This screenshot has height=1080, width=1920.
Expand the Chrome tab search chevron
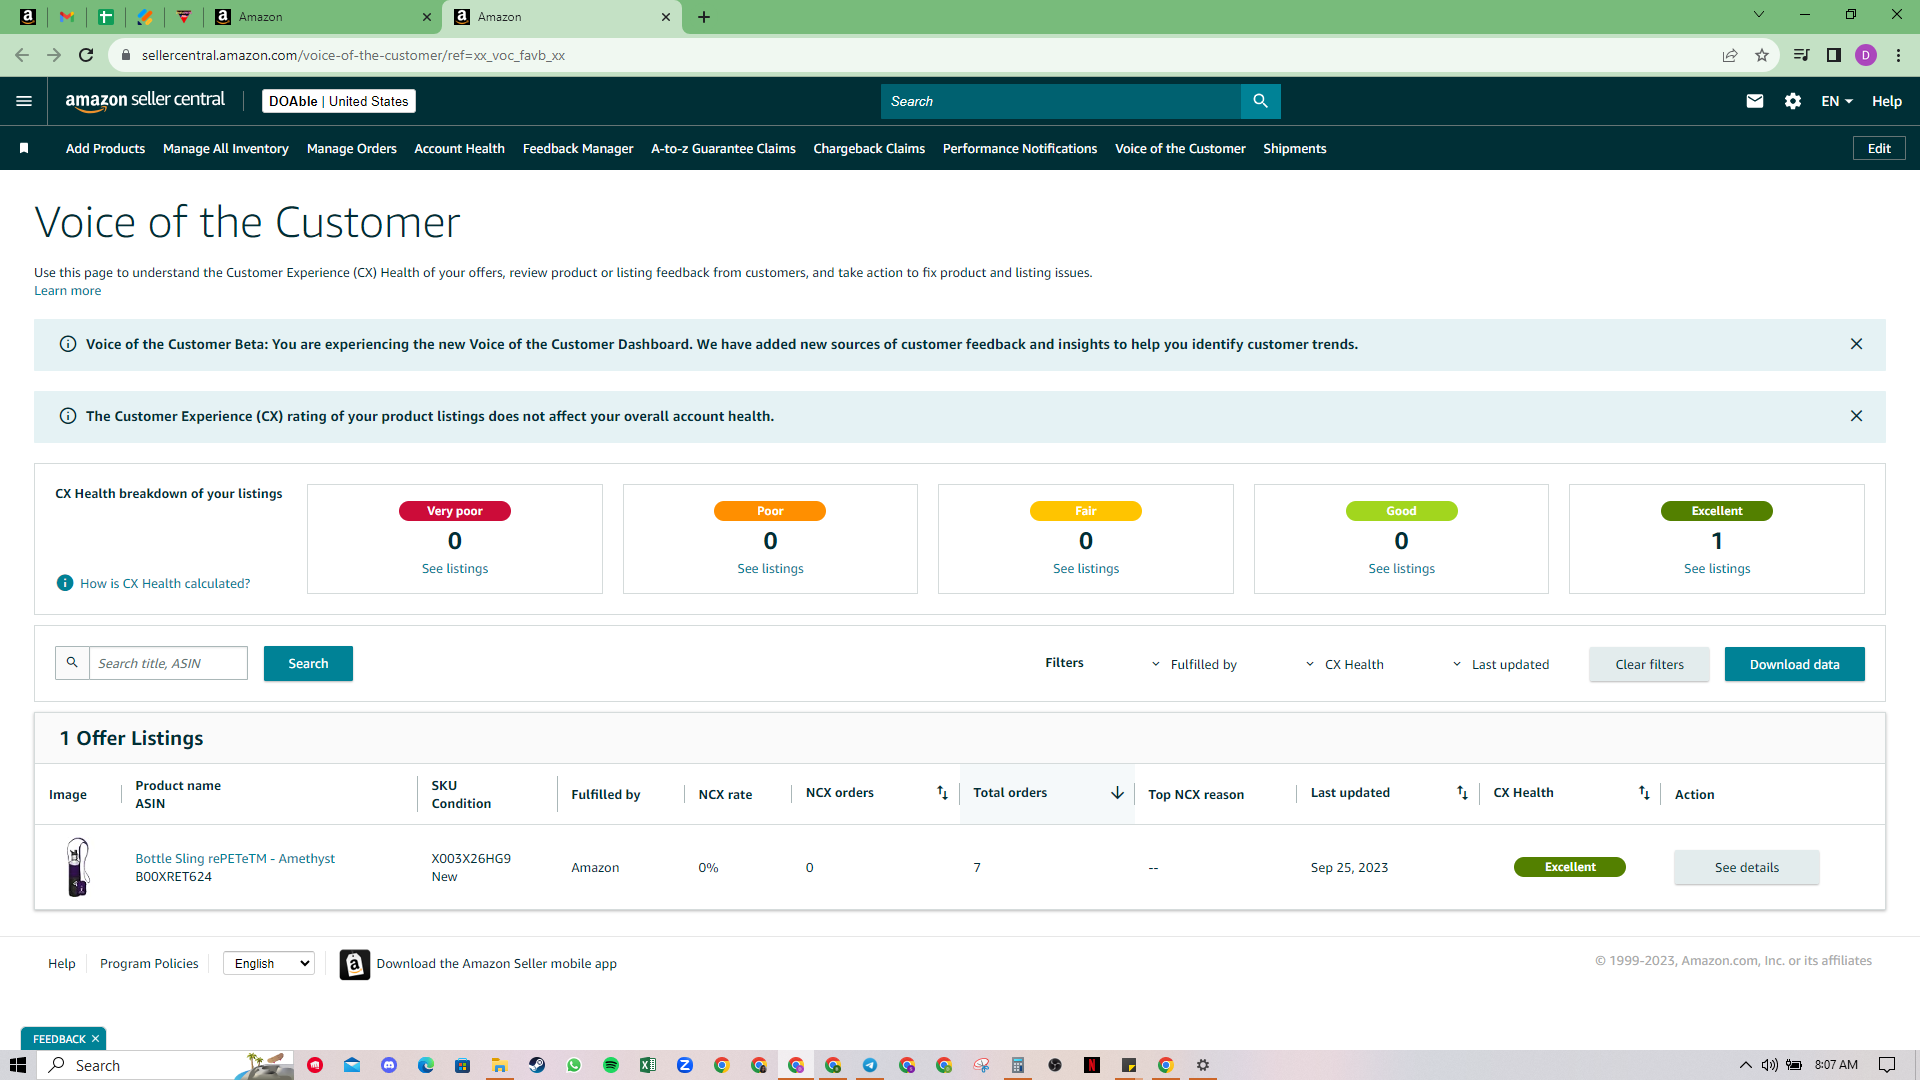(1759, 15)
